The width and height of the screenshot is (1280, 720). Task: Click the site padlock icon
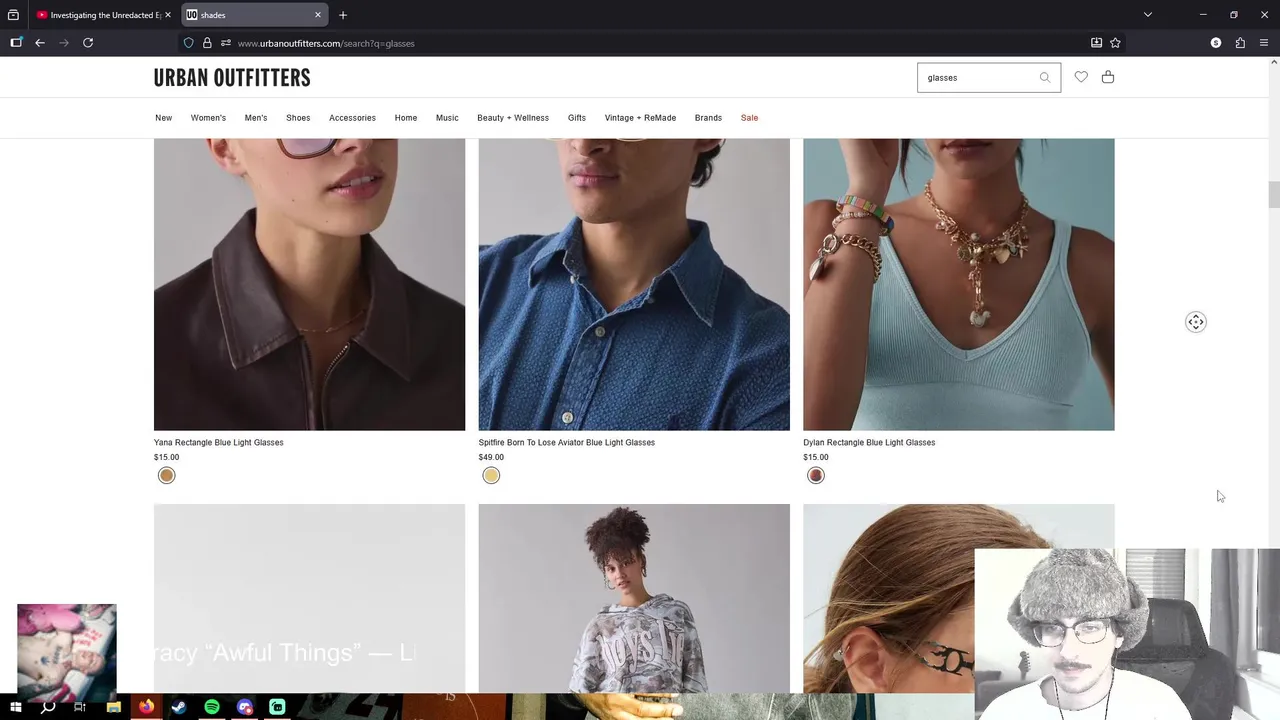coord(207,43)
